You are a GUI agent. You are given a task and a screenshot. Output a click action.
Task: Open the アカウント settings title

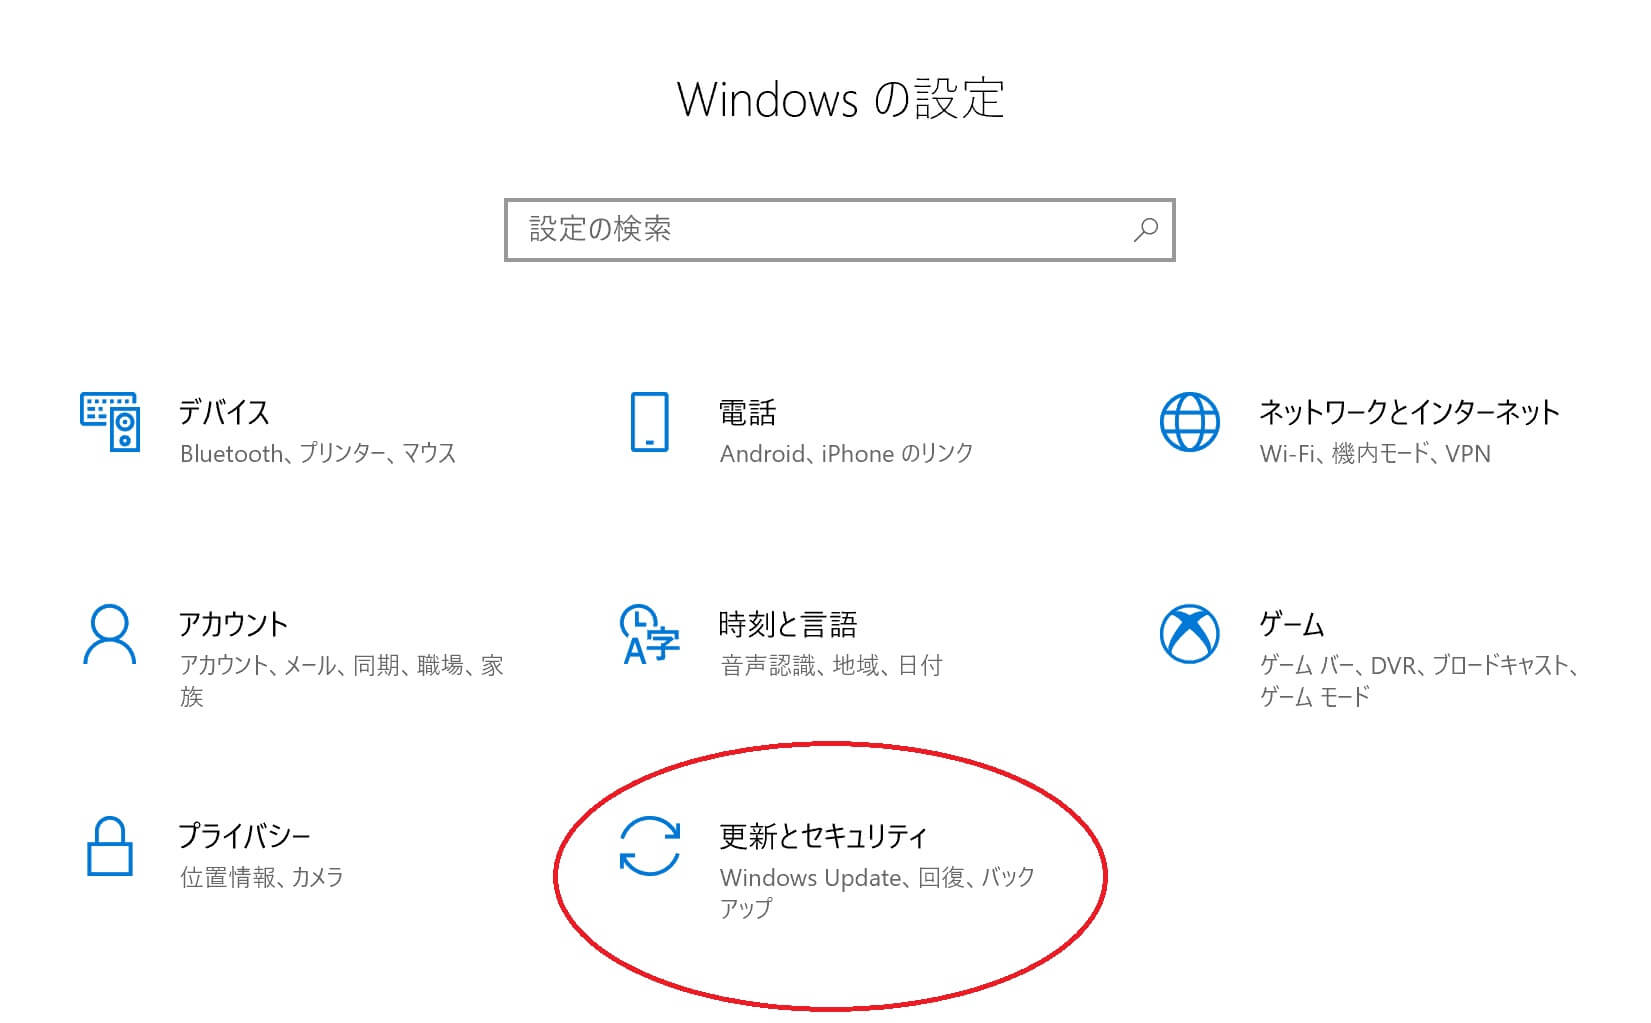[233, 624]
